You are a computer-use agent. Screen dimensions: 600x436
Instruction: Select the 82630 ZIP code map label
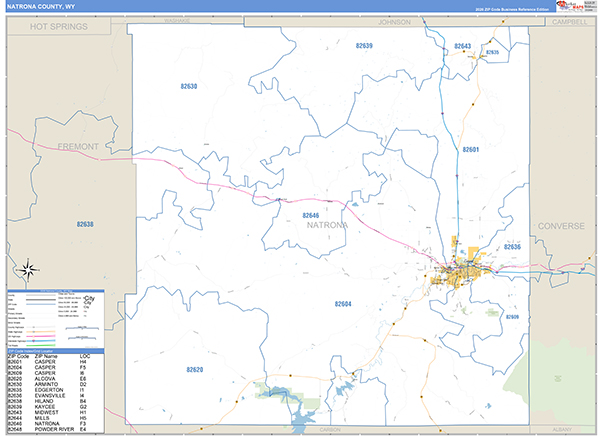188,86
